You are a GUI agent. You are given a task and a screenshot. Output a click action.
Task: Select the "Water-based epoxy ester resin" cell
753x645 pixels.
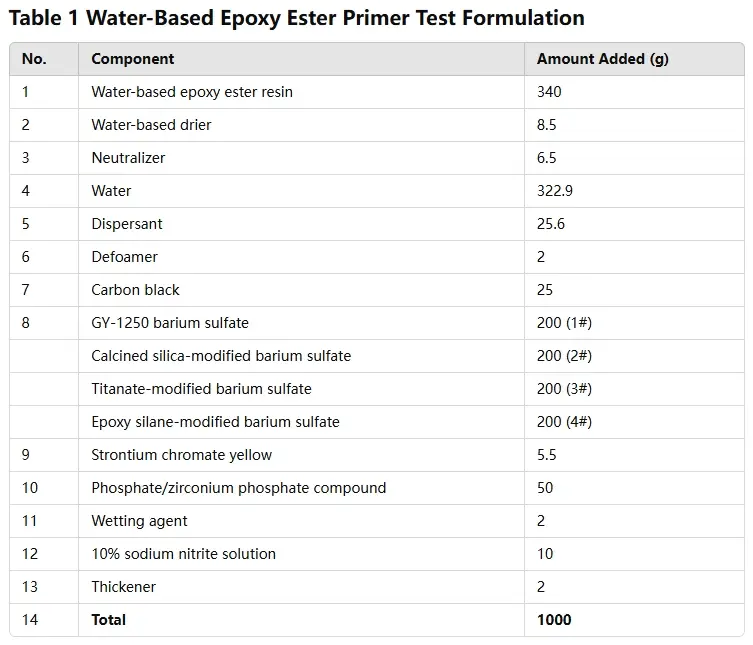click(x=192, y=92)
